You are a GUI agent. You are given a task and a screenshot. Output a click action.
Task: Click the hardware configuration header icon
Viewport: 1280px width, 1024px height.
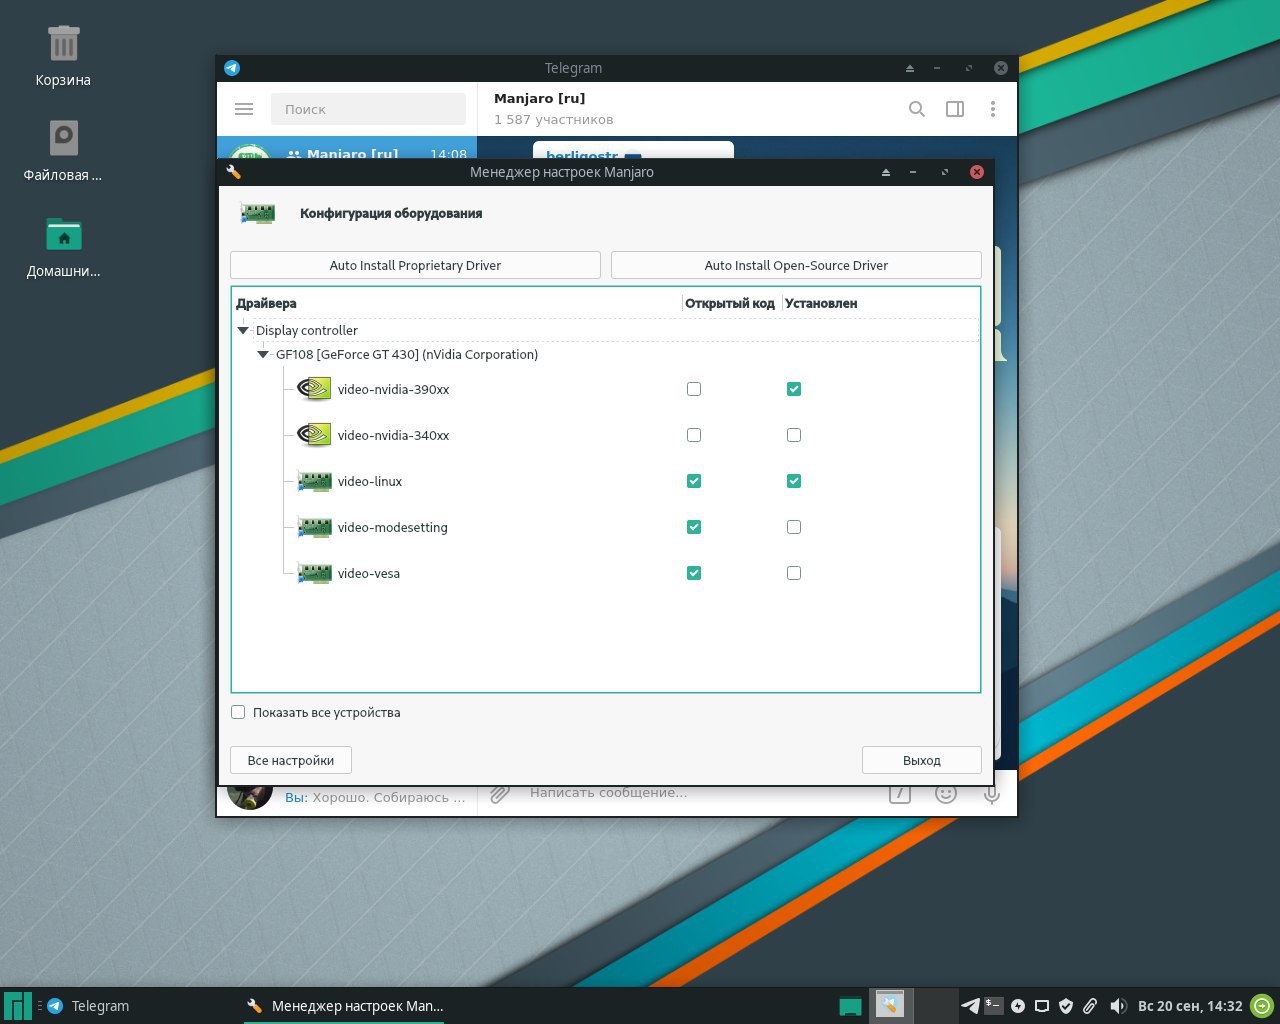pos(258,213)
